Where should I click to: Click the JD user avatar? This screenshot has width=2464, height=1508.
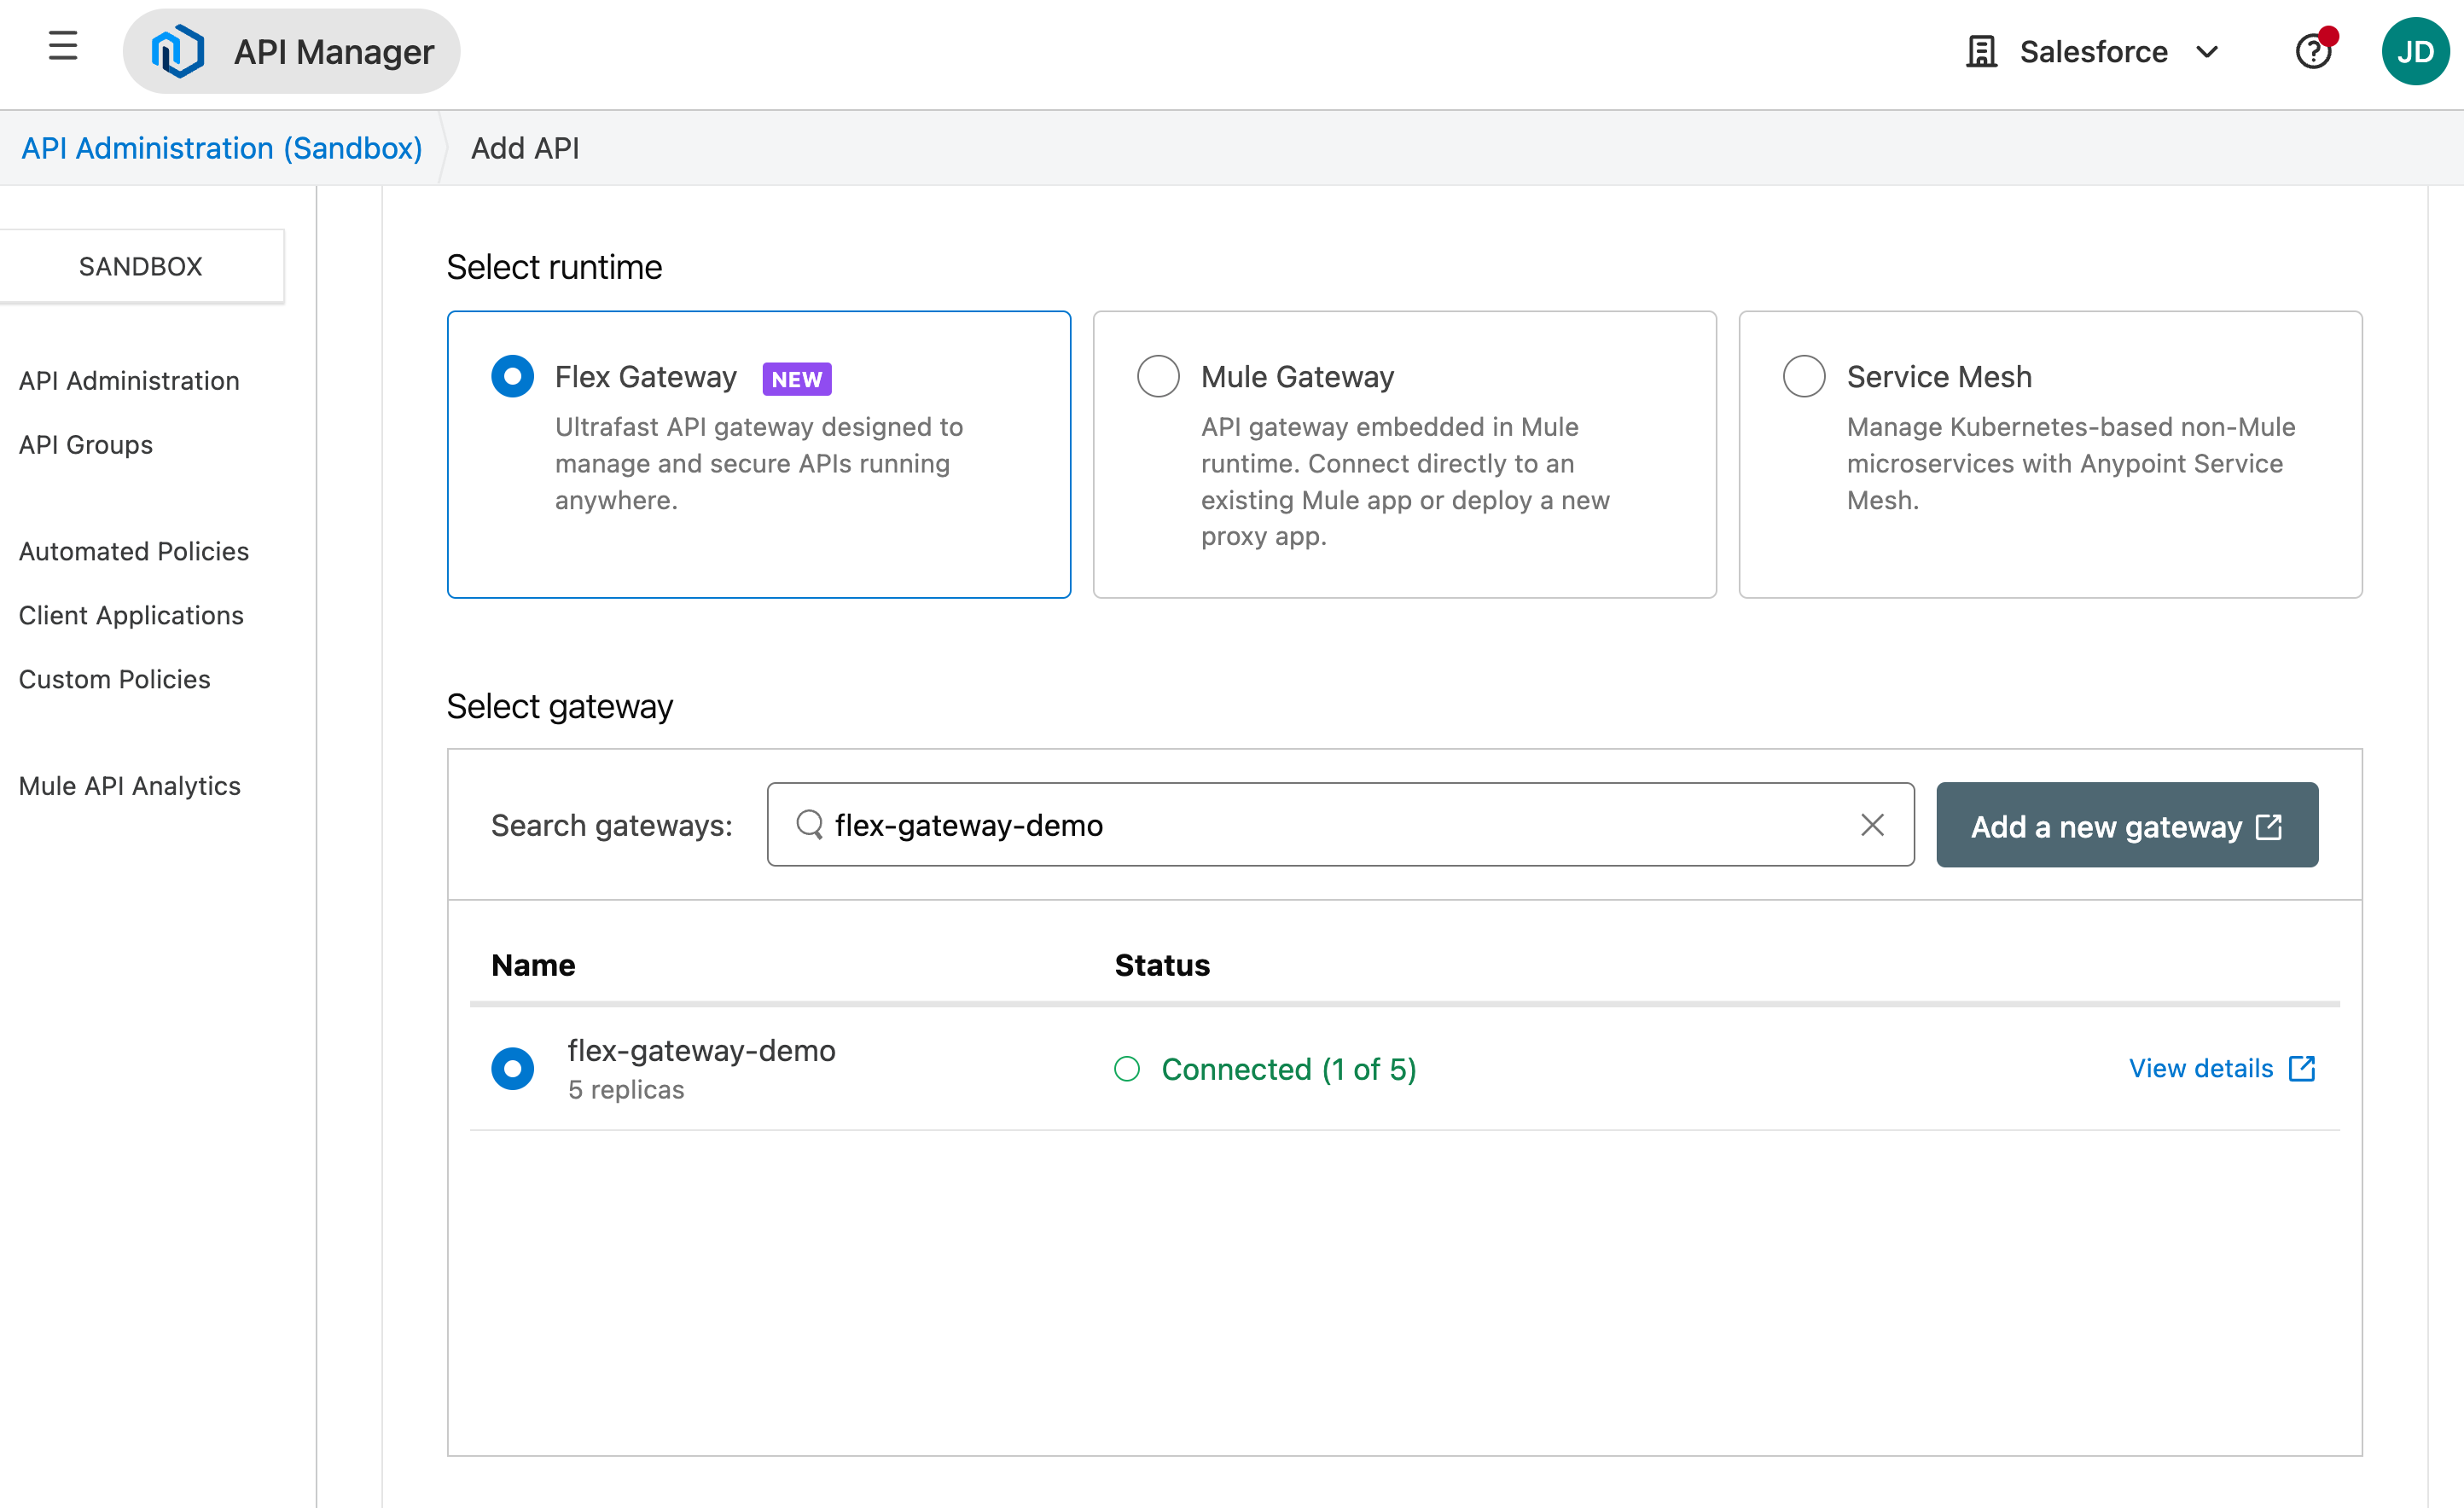(x=2417, y=51)
